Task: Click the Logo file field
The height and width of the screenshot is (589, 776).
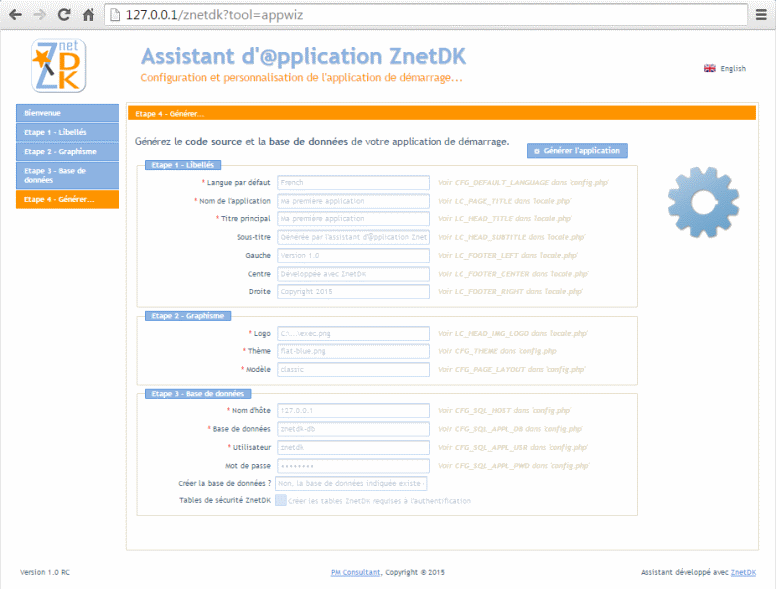Action: pos(353,334)
